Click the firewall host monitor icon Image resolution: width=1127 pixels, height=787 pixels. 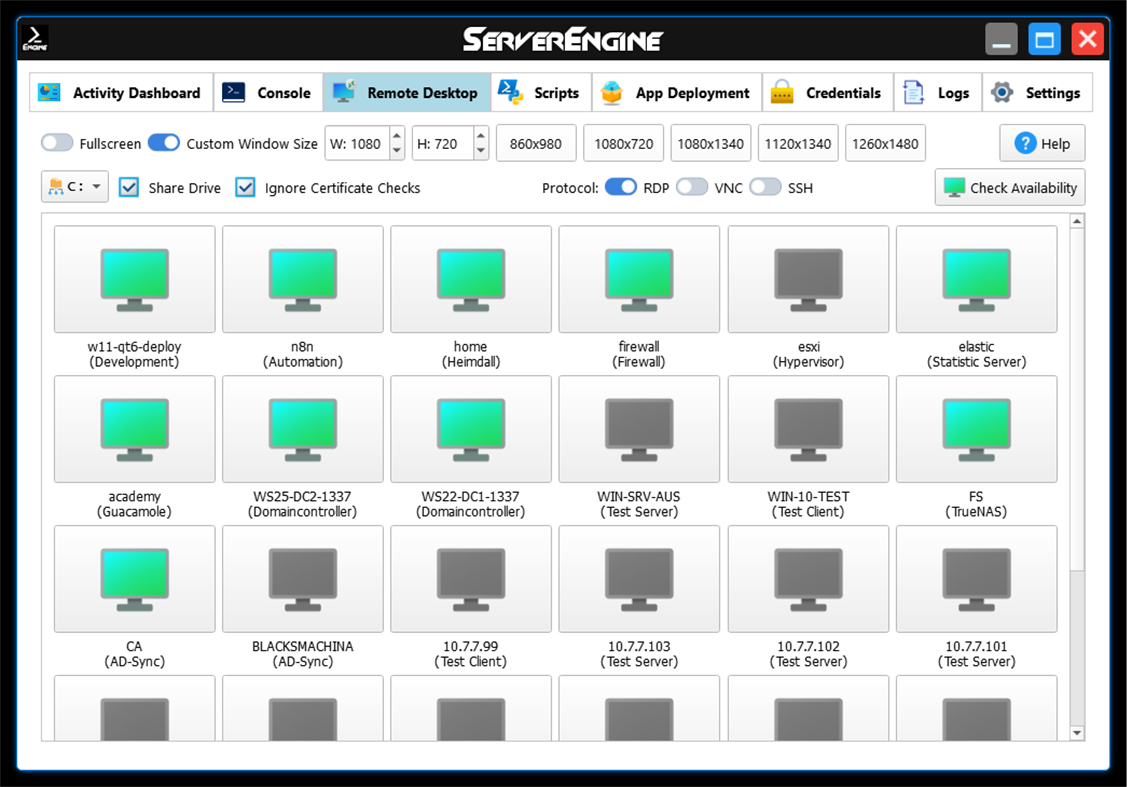click(639, 279)
